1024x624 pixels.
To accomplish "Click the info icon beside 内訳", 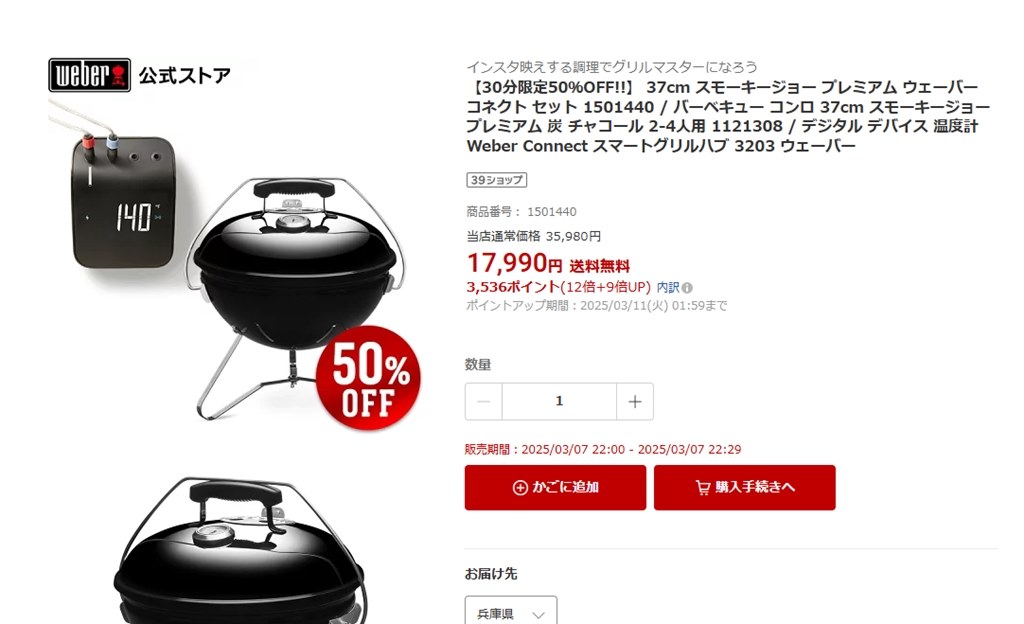I will (x=687, y=288).
